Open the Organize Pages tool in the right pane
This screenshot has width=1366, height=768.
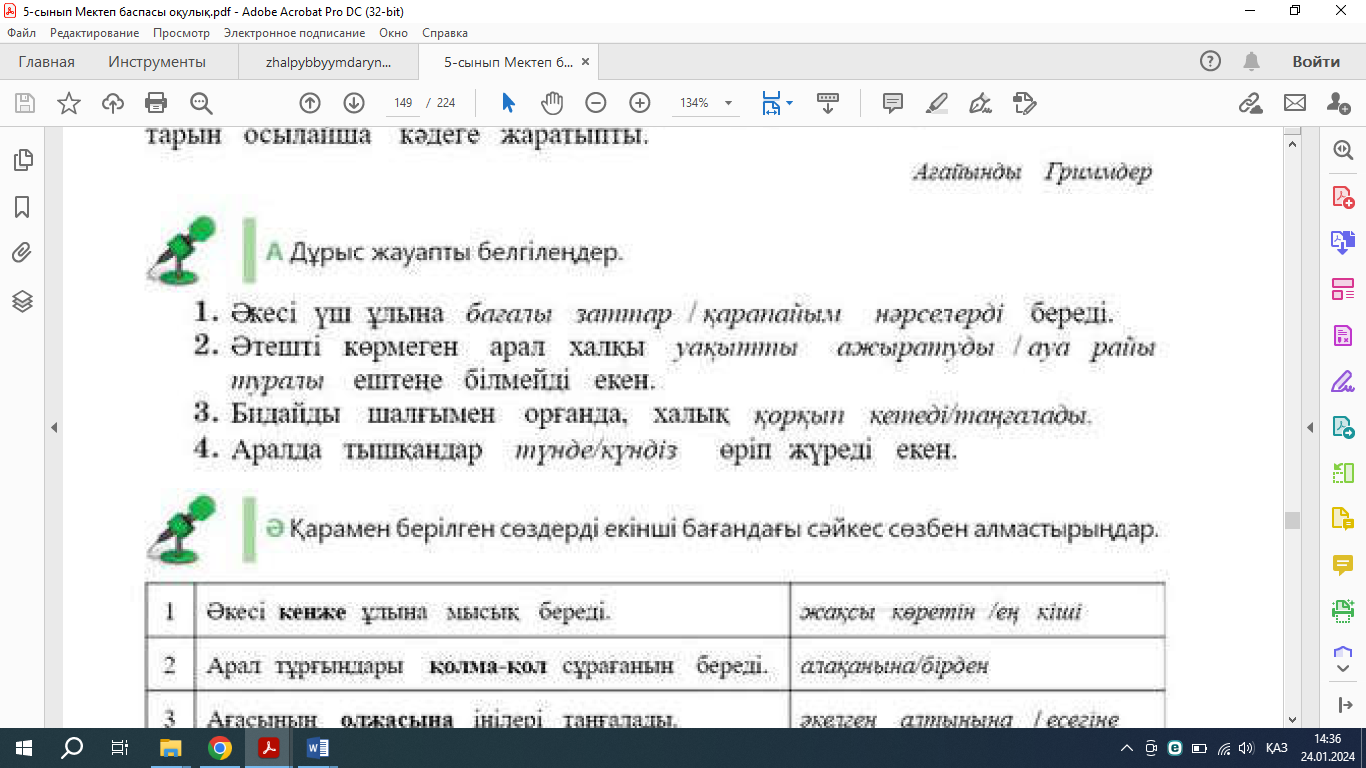tap(1343, 289)
